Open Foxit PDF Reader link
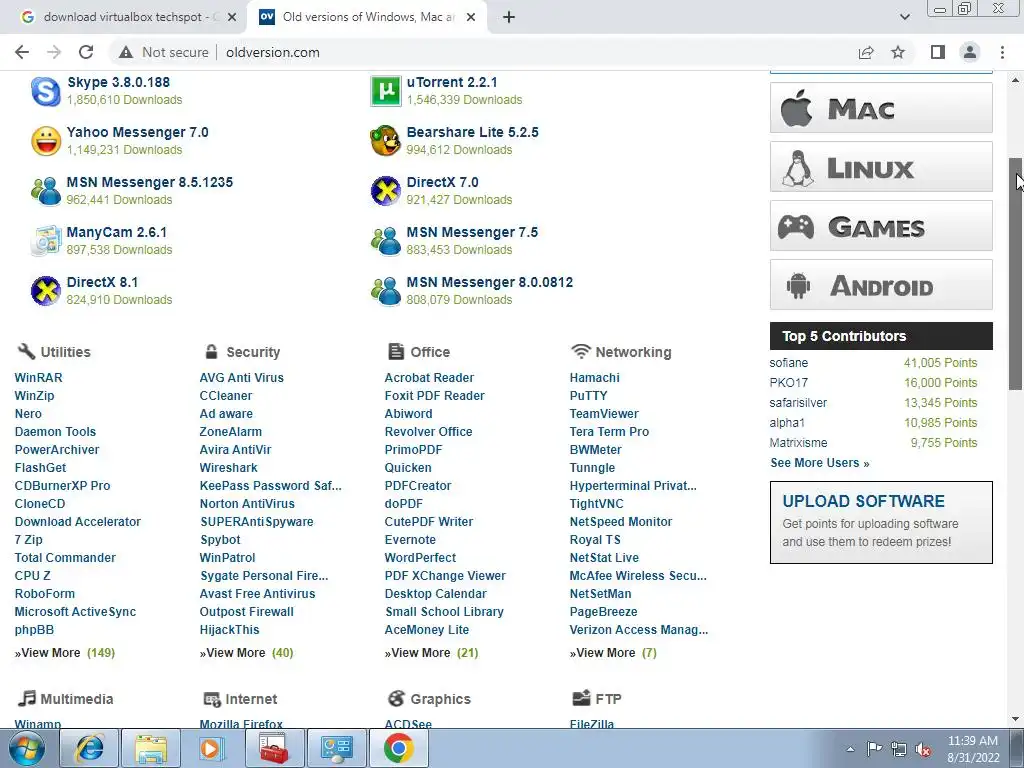The image size is (1024, 768). [434, 396]
